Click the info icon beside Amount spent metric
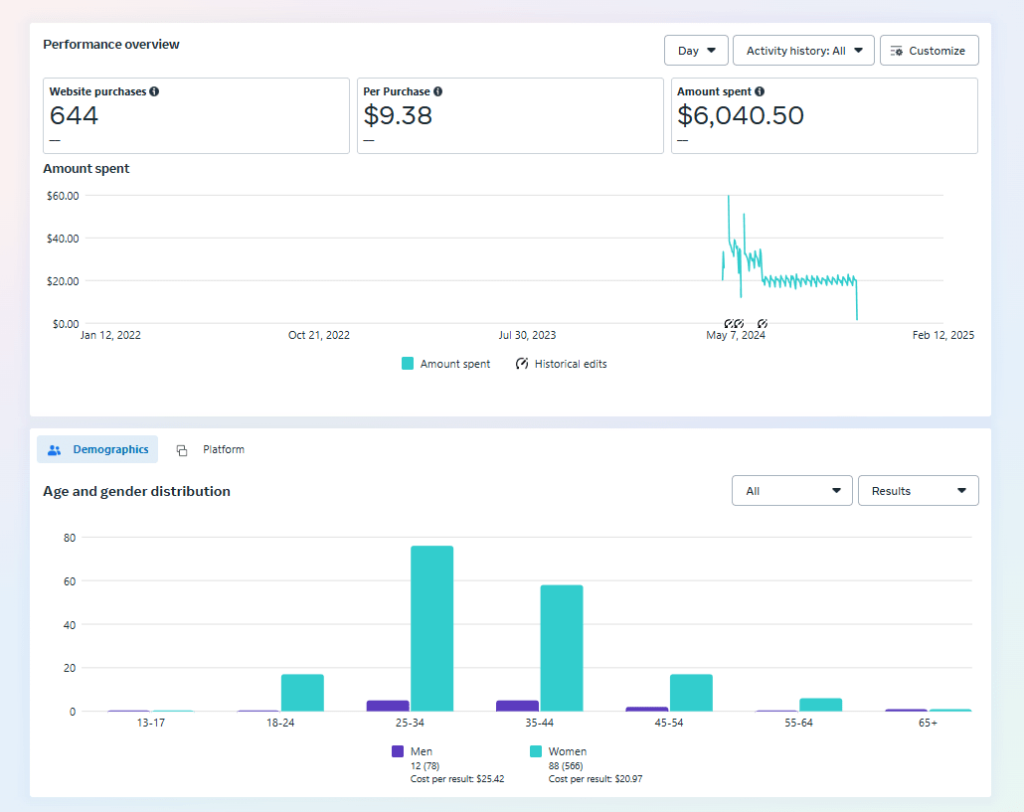1024x812 pixels. coord(760,92)
